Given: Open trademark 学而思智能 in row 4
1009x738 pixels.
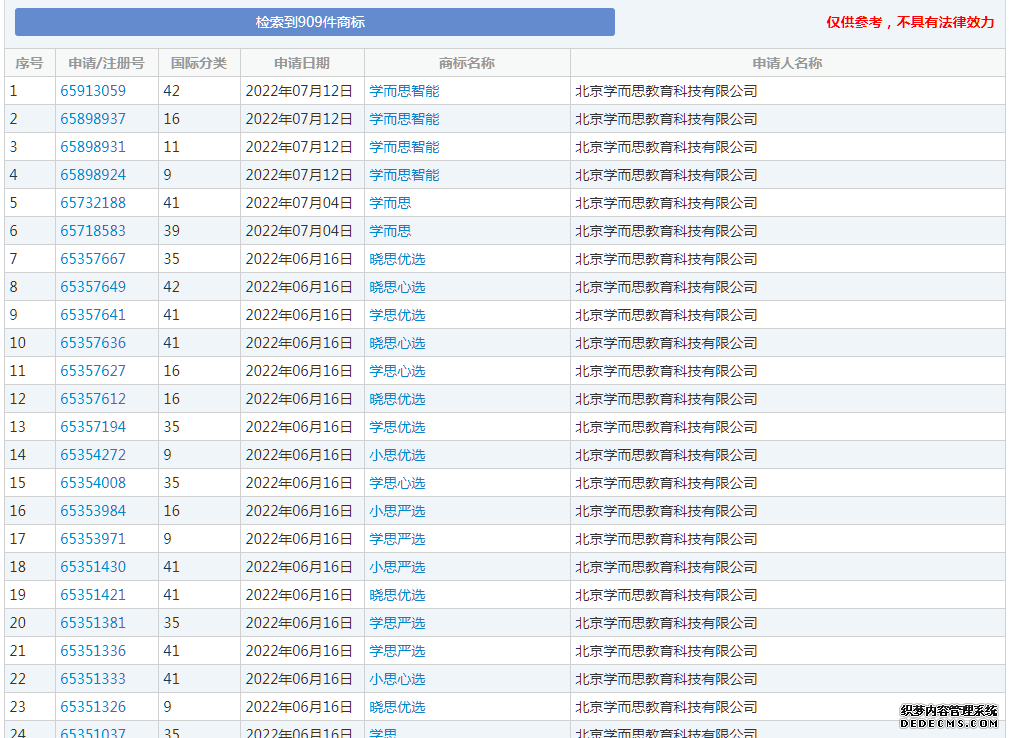Looking at the screenshot, I should [404, 175].
